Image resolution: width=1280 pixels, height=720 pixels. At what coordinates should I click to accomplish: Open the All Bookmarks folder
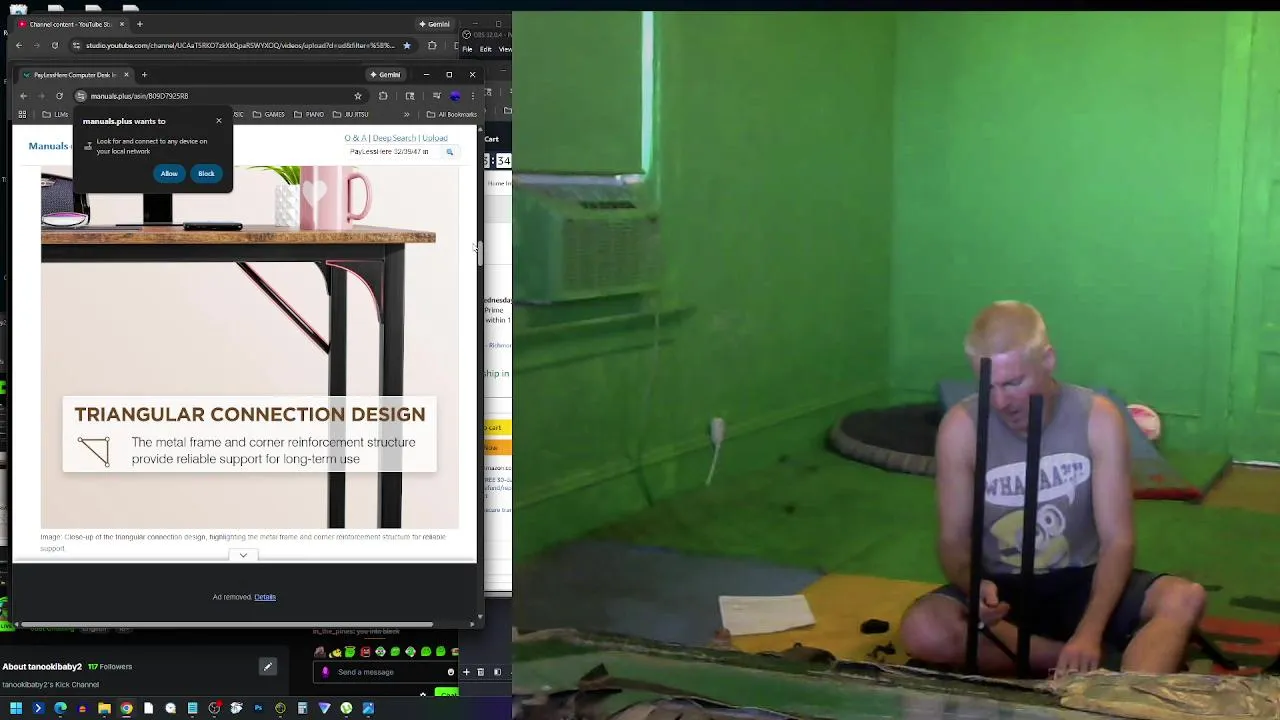[452, 114]
